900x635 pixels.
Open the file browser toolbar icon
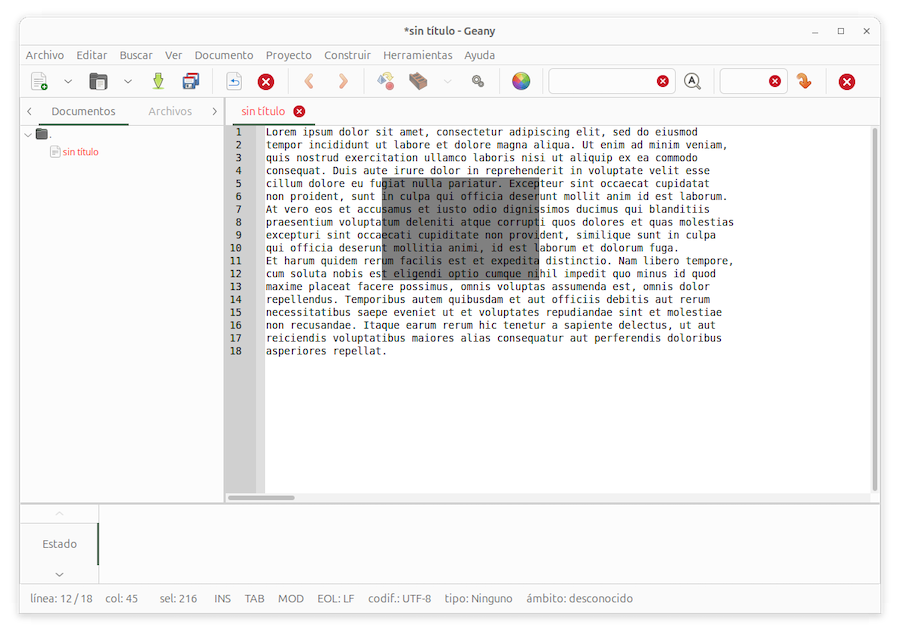pos(98,82)
